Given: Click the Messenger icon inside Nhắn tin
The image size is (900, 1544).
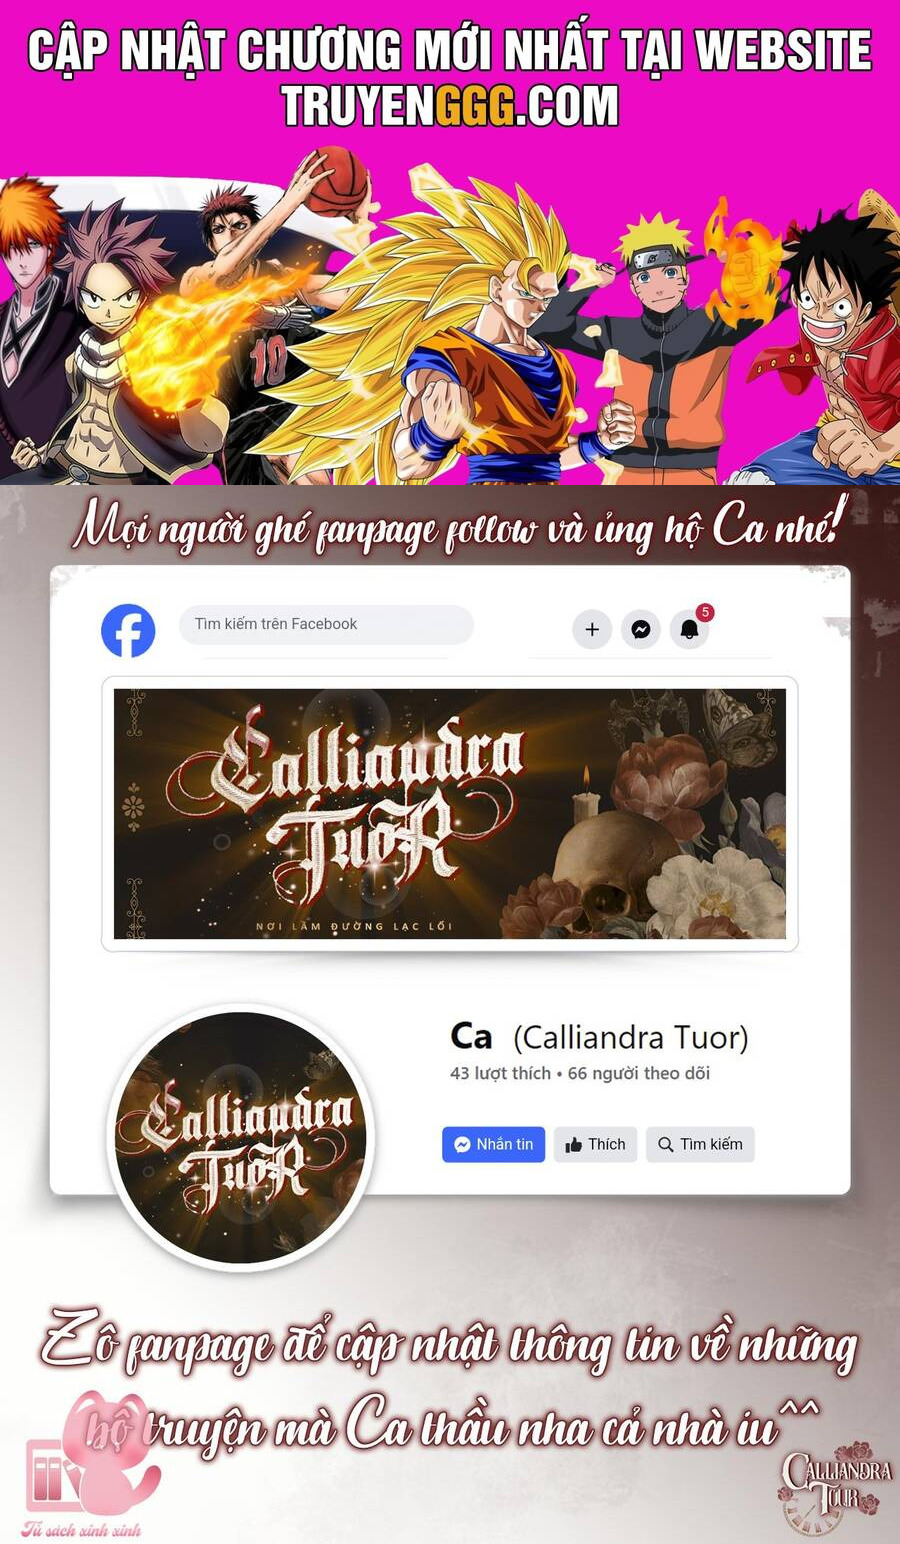Looking at the screenshot, I should (x=462, y=1145).
